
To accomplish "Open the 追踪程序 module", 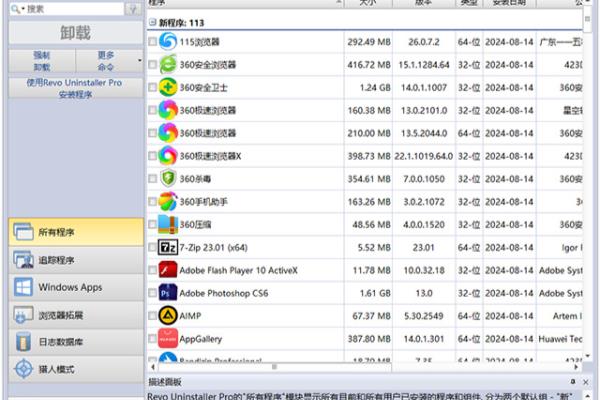I will (76, 260).
